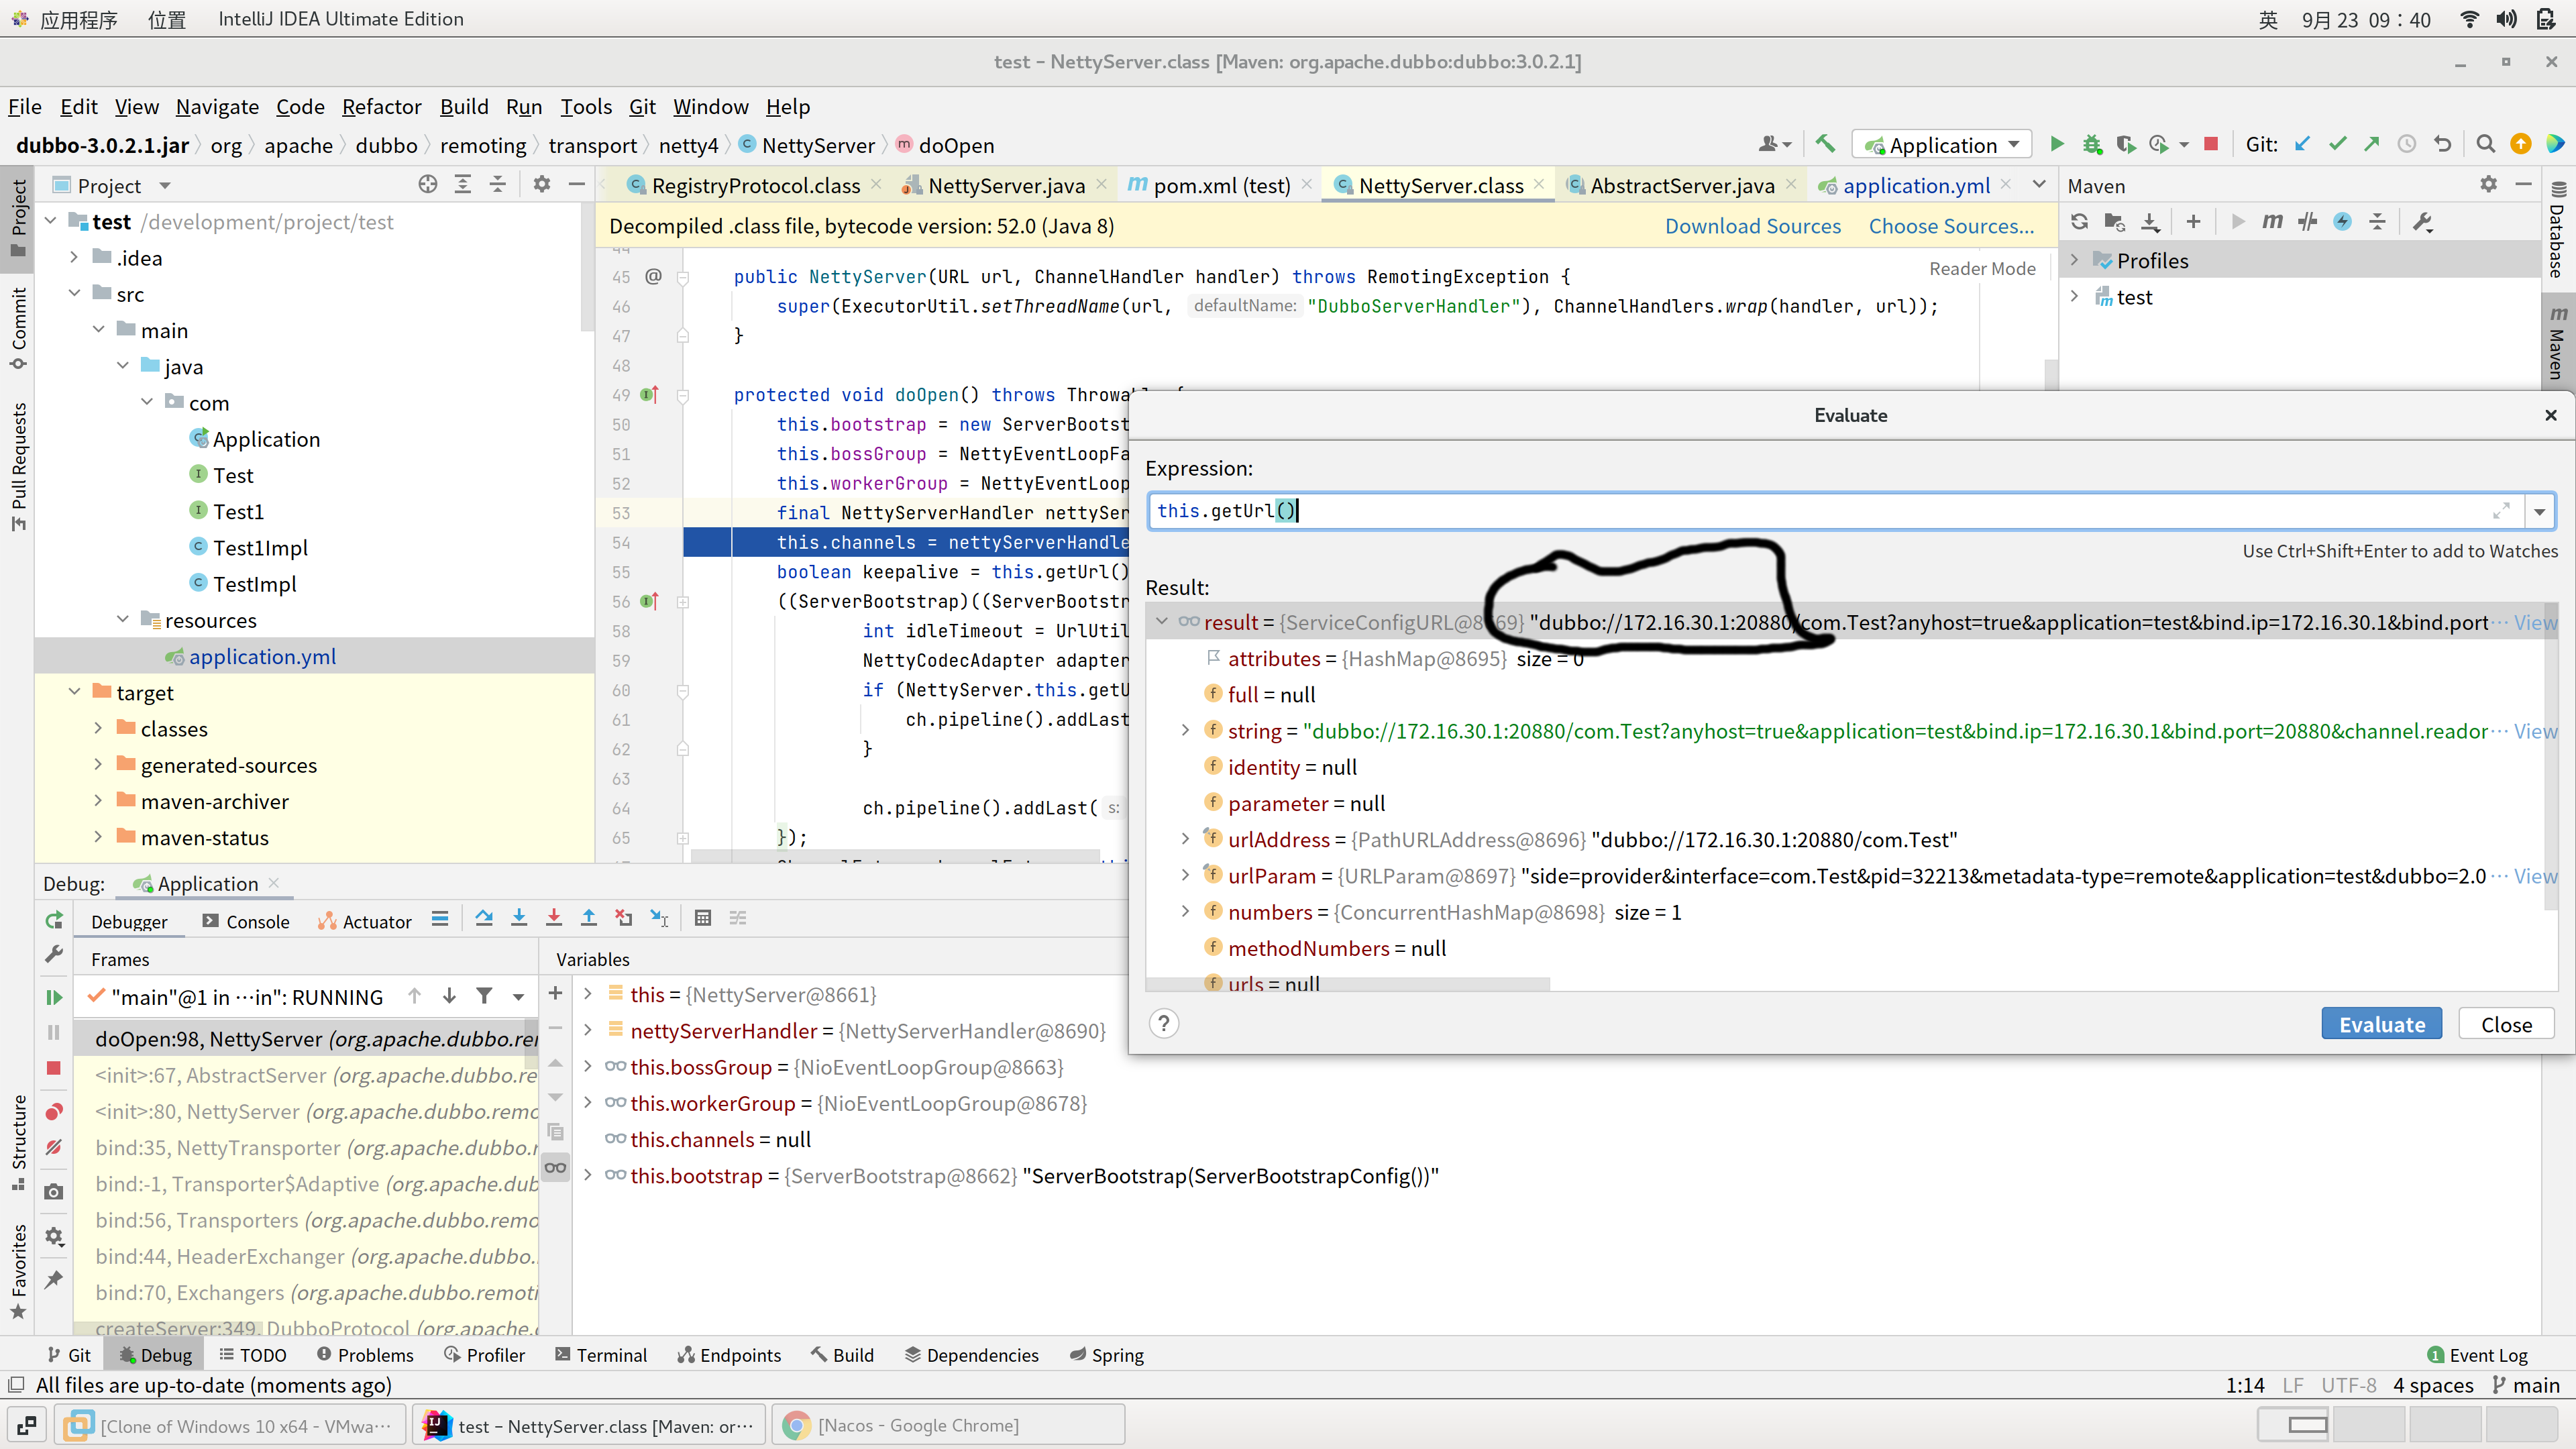2576x1449 pixels.
Task: Open the Application run configuration dropdown
Action: [x=1941, y=145]
